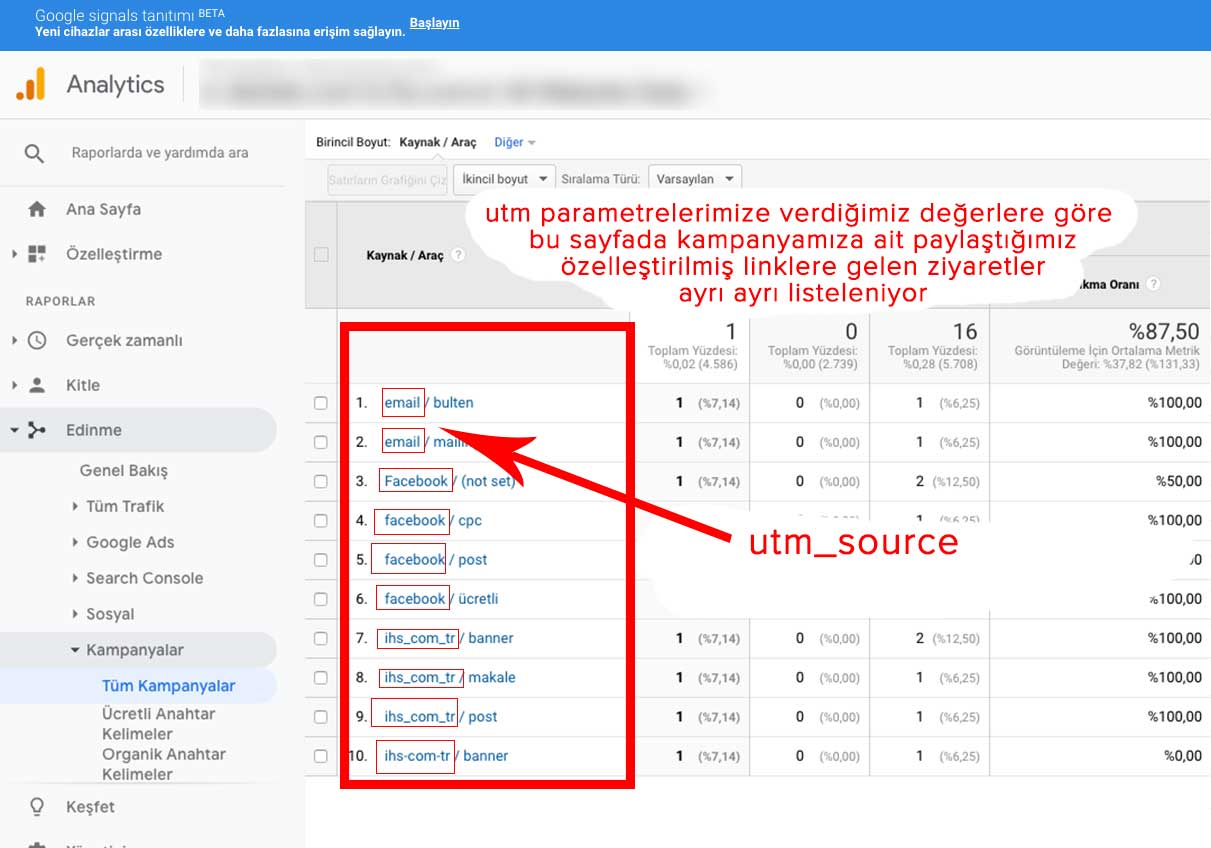1211x848 pixels.
Task: Open the email / bulten source link
Action: pyautogui.click(x=428, y=403)
